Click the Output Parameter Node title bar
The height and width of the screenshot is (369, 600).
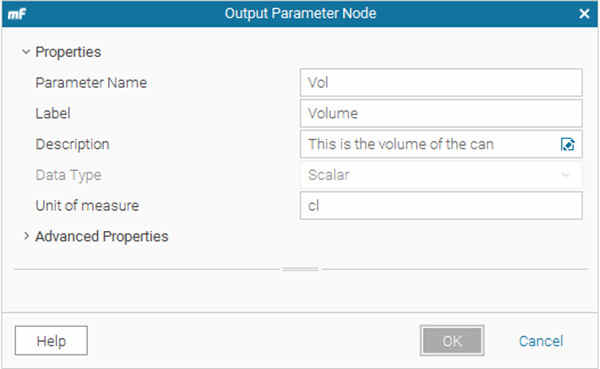pos(300,14)
